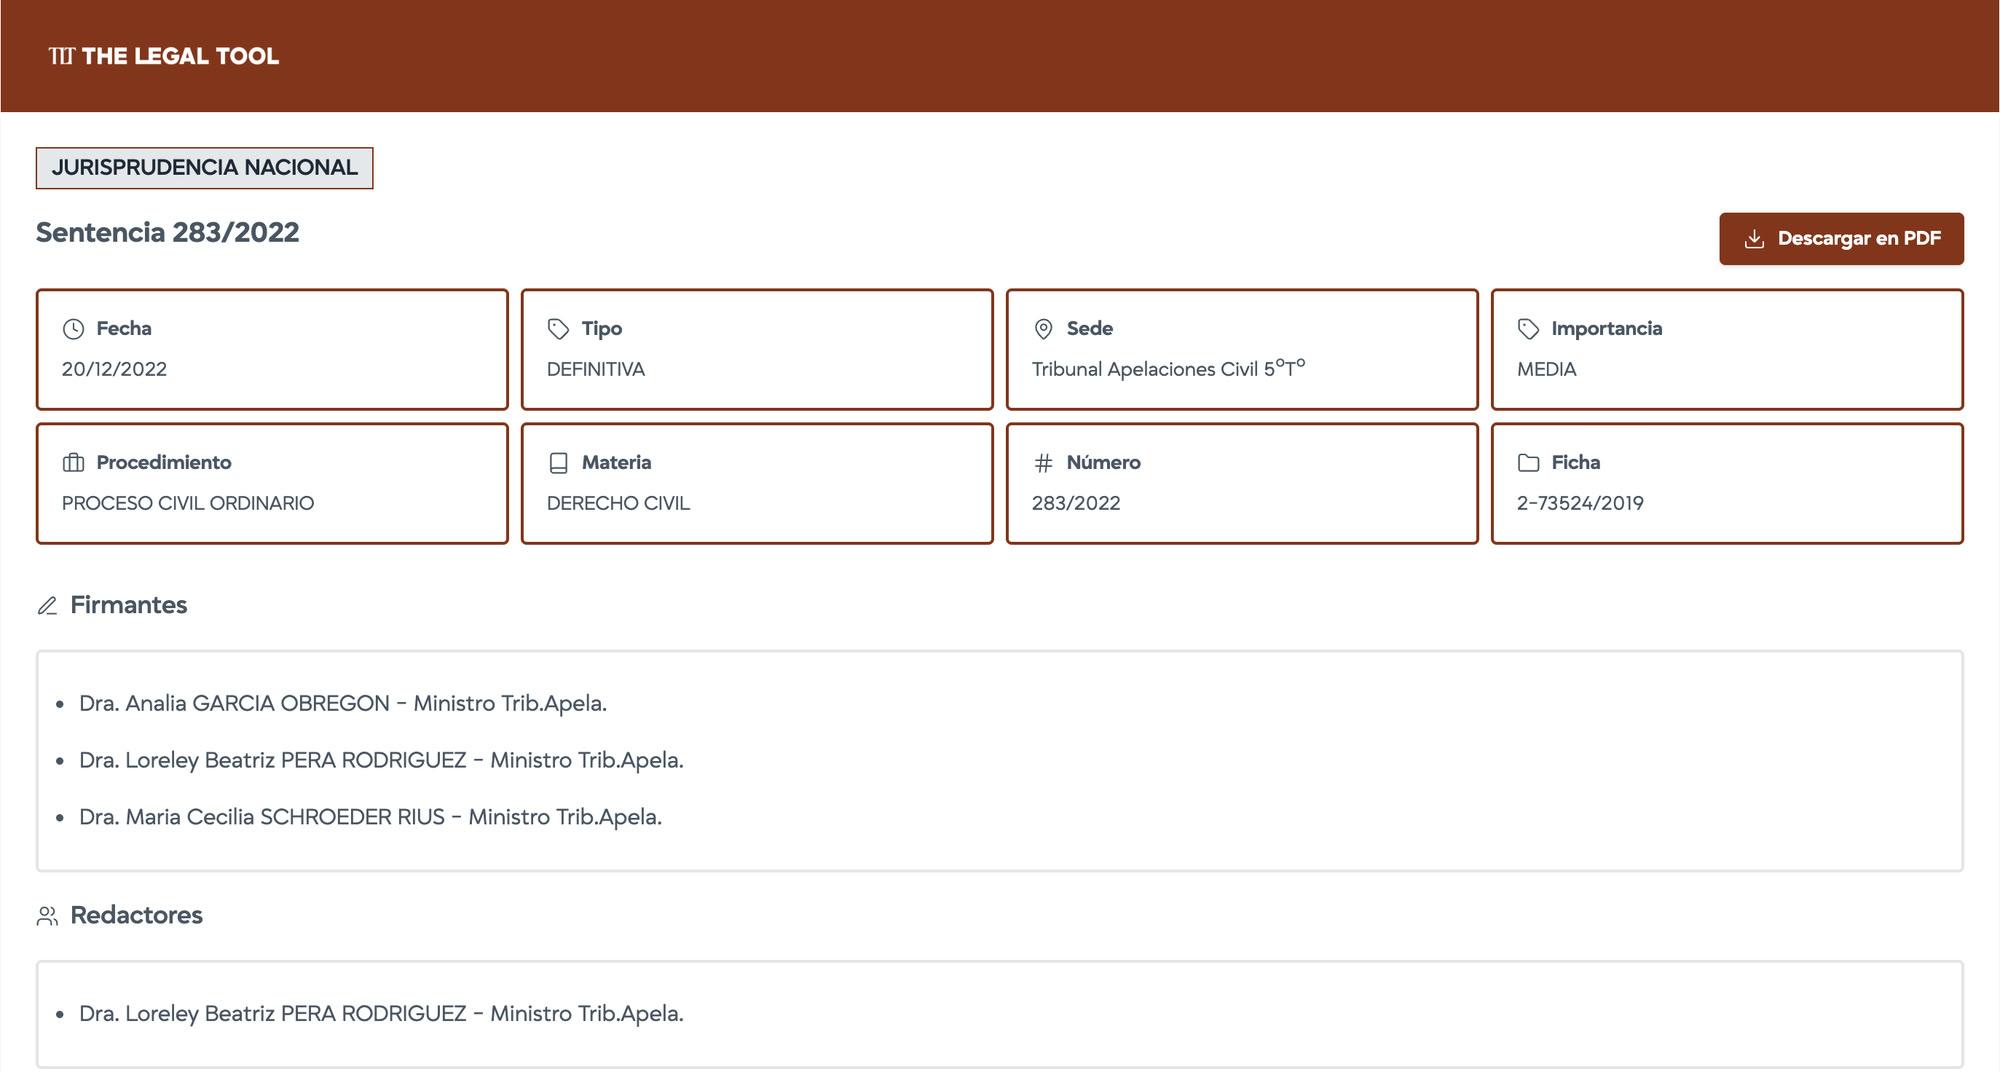Click the briefcase icon beside Procedimiento

click(x=73, y=463)
